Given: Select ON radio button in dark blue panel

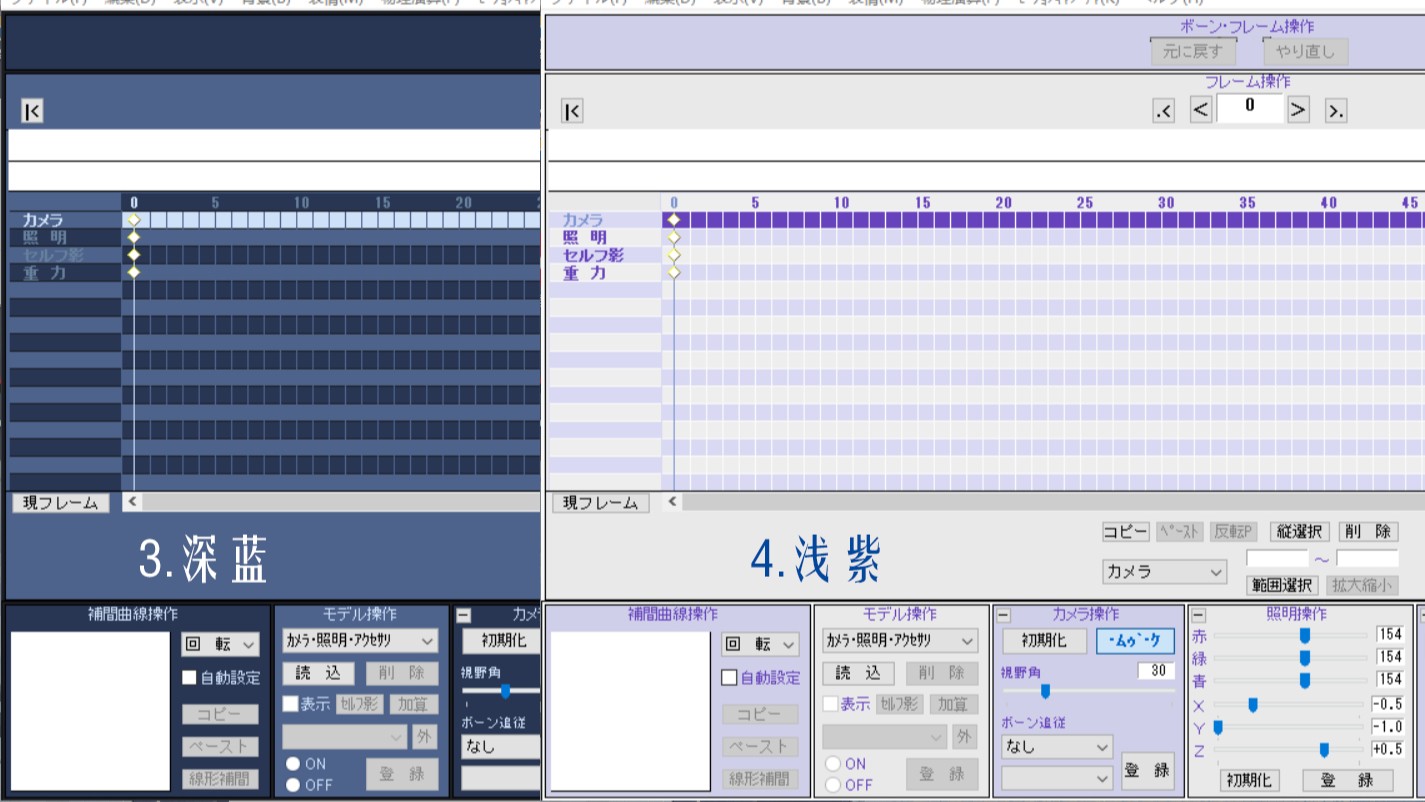Looking at the screenshot, I should [294, 763].
